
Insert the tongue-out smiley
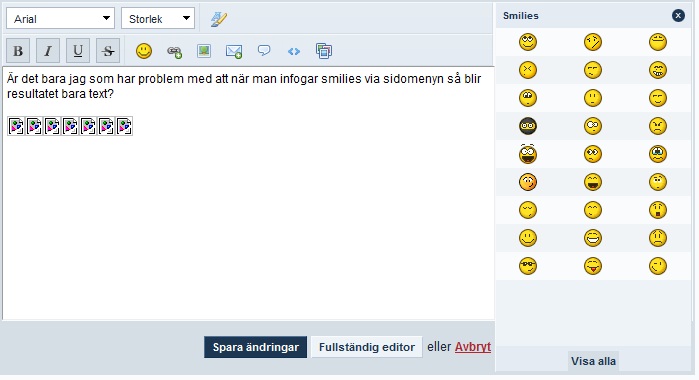tap(593, 266)
